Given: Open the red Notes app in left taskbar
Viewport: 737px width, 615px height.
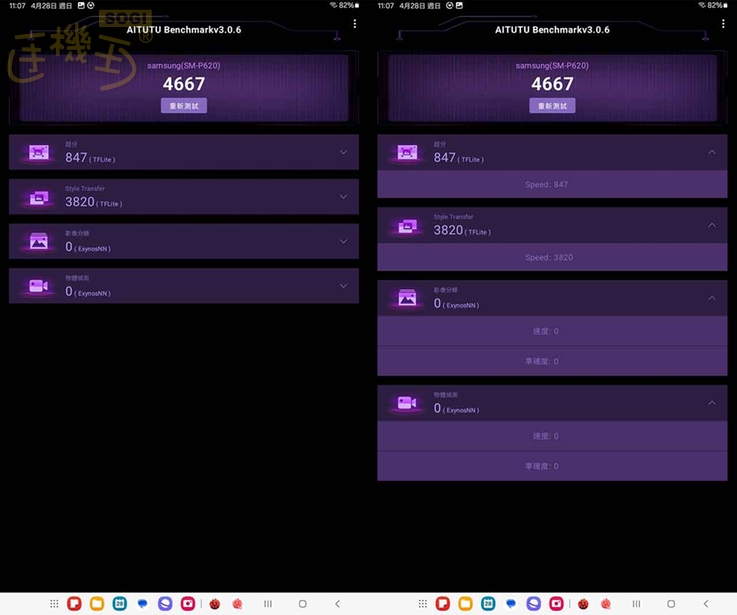Looking at the screenshot, I should click(74, 604).
